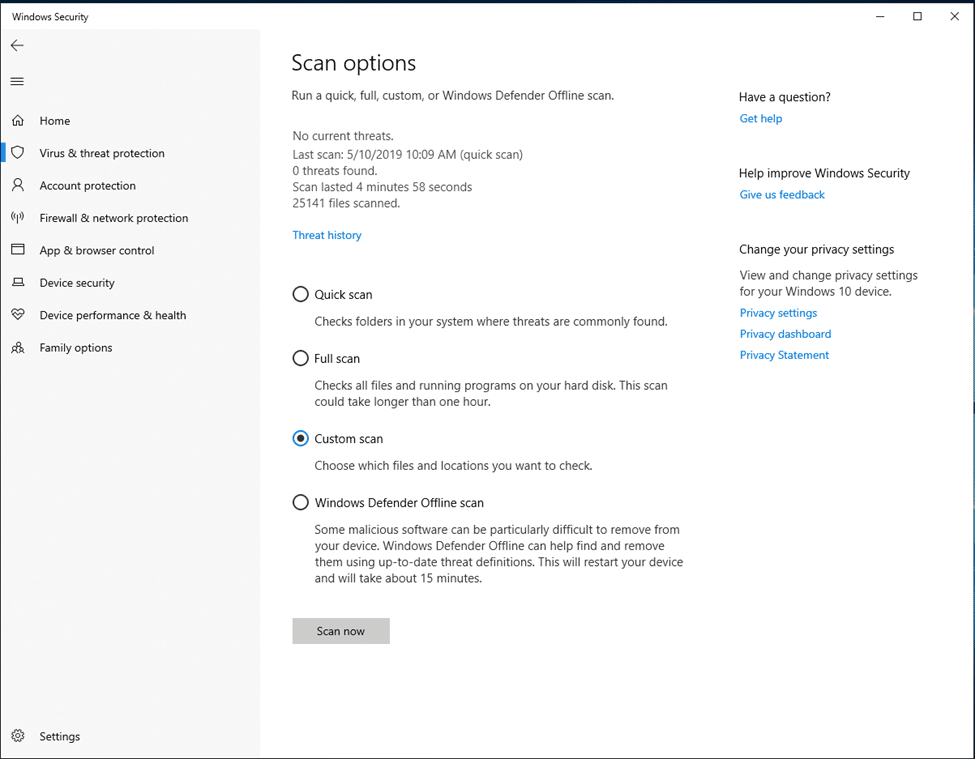Image resolution: width=975 pixels, height=759 pixels.
Task: Open Settings gear at bottom of sidebar
Action: click(18, 736)
